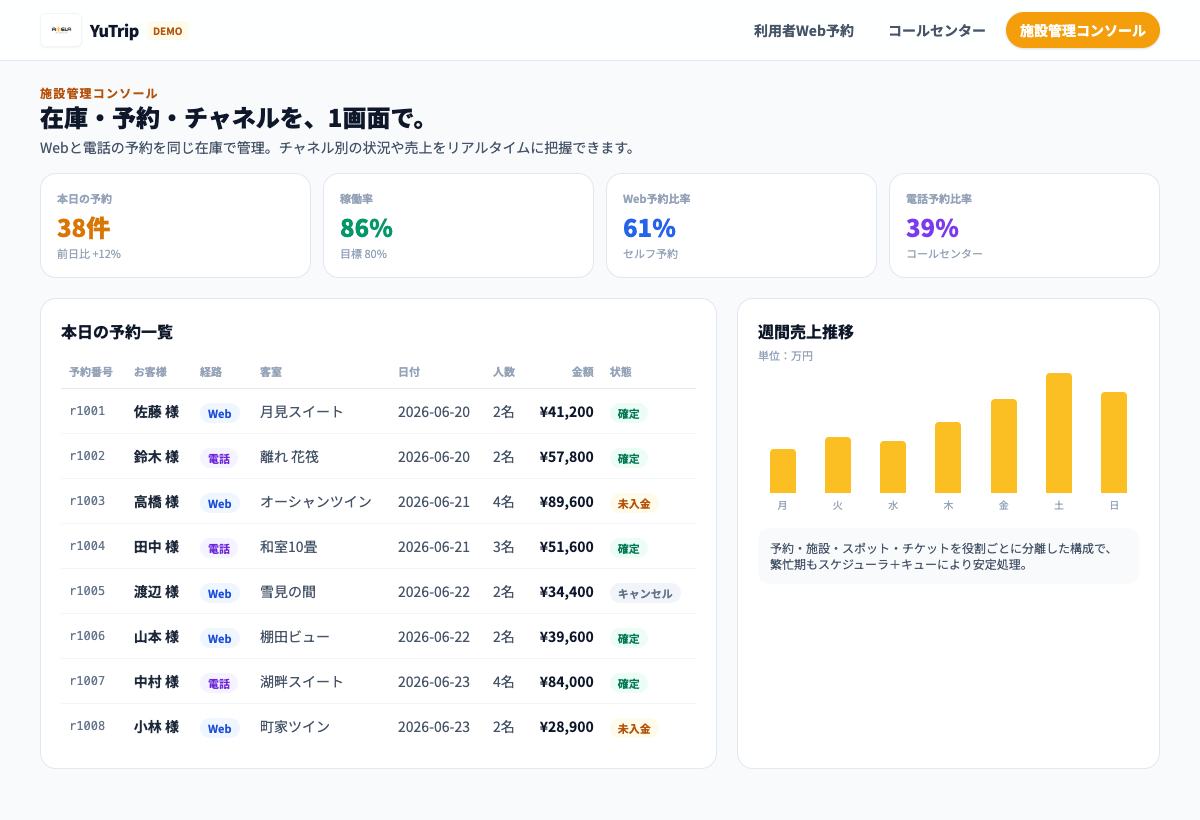
Task: Click the 金 bar in sales chart
Action: [x=1004, y=446]
